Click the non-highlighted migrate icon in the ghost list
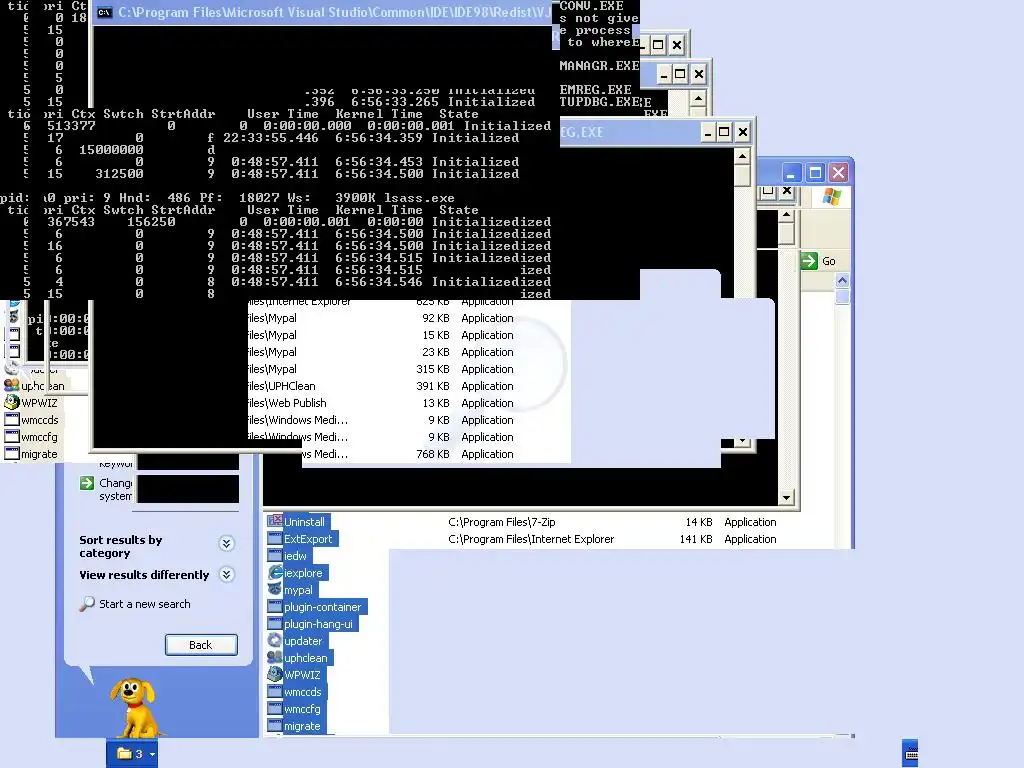This screenshot has height=768, width=1024. click(12, 453)
